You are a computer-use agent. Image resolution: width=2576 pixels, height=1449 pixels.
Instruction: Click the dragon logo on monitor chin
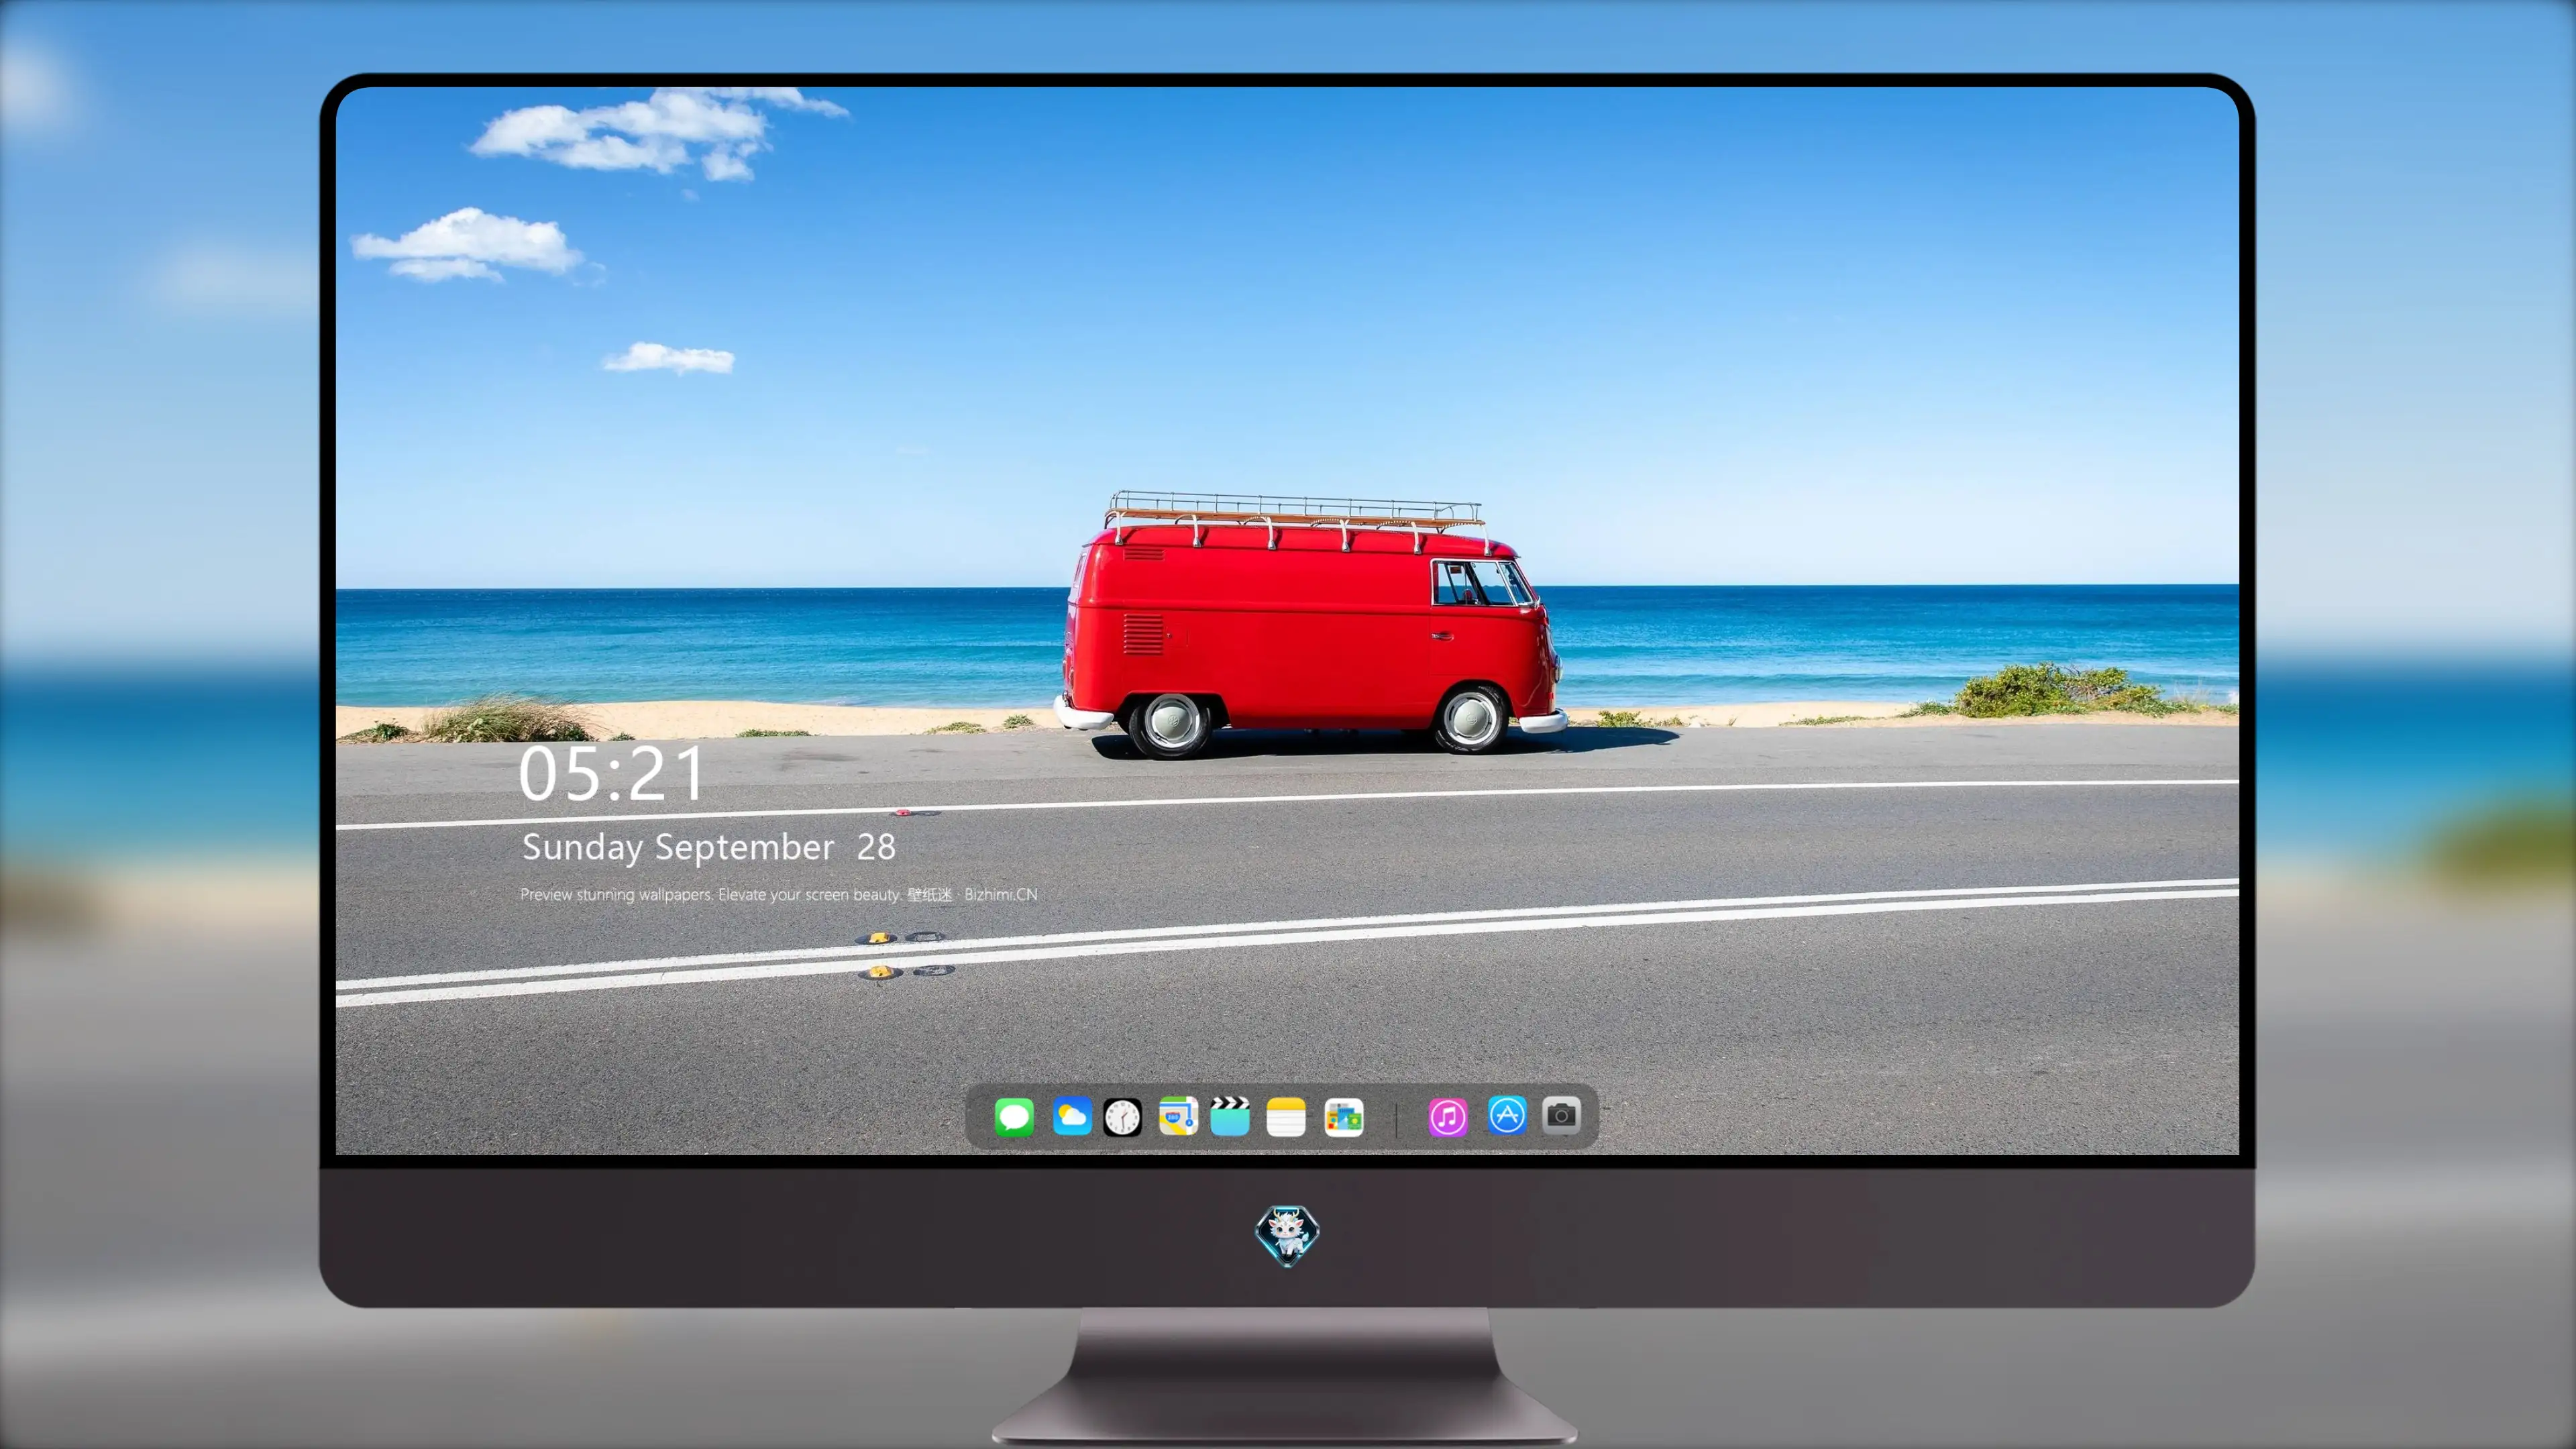click(x=1287, y=1236)
